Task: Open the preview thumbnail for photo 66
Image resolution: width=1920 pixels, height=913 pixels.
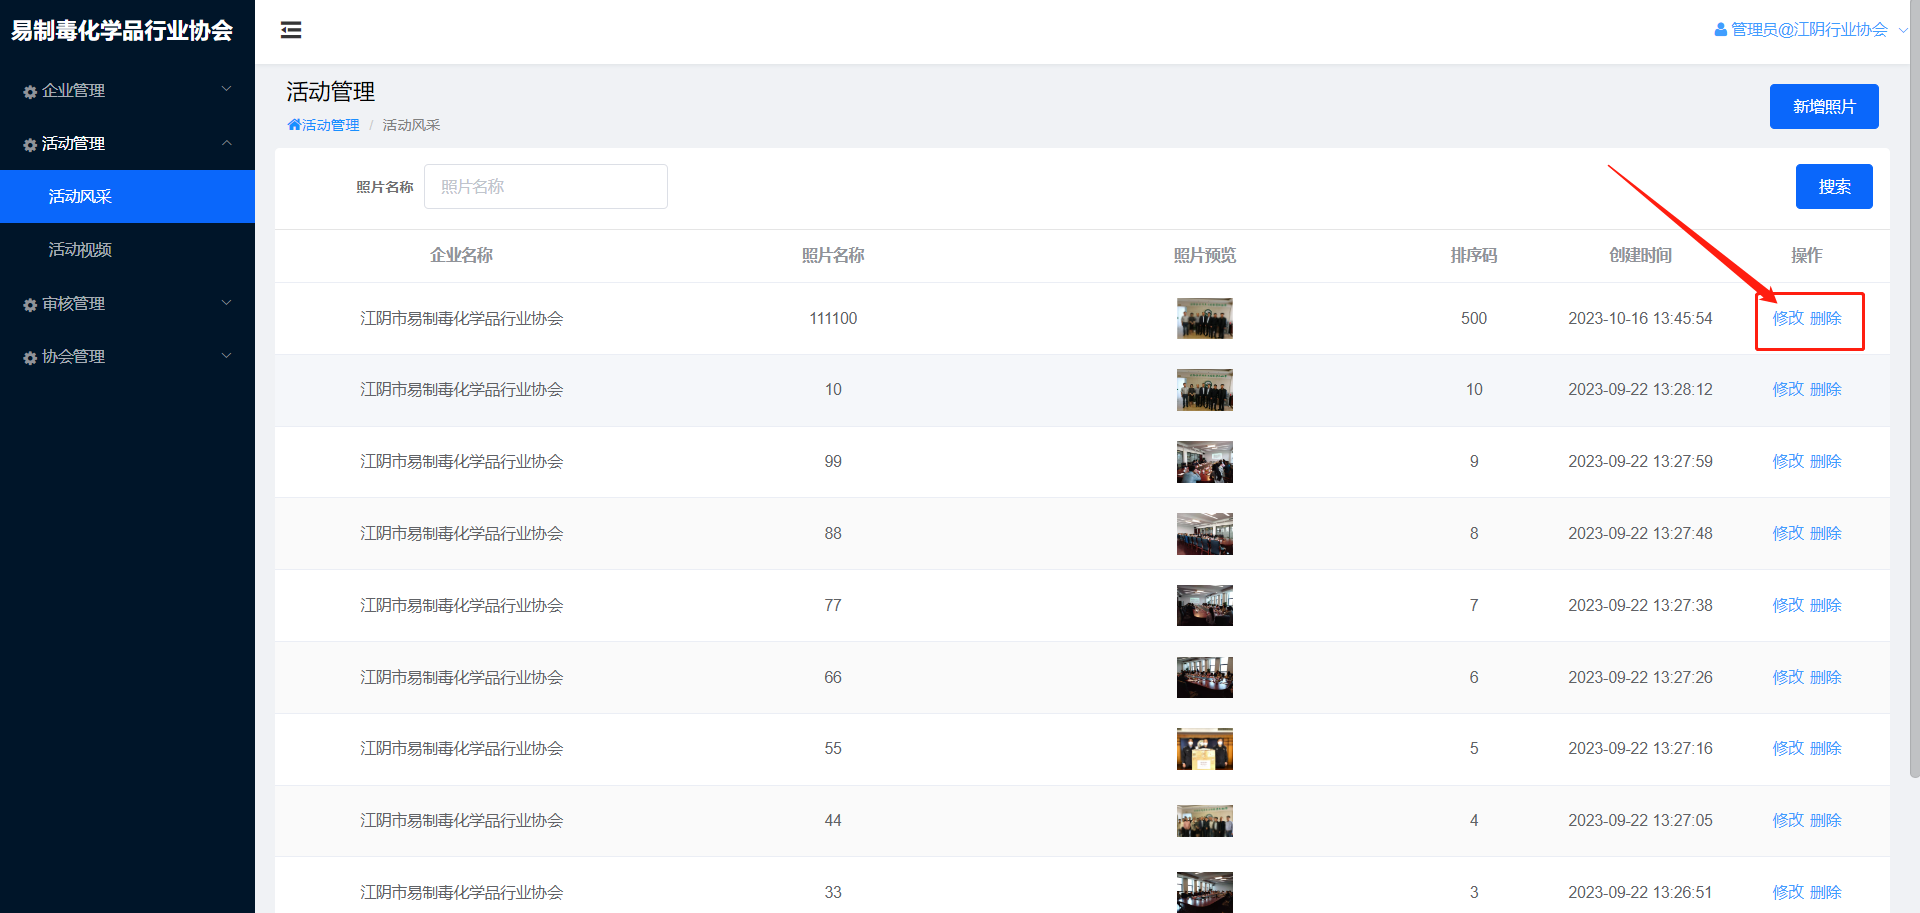Action: (1205, 677)
